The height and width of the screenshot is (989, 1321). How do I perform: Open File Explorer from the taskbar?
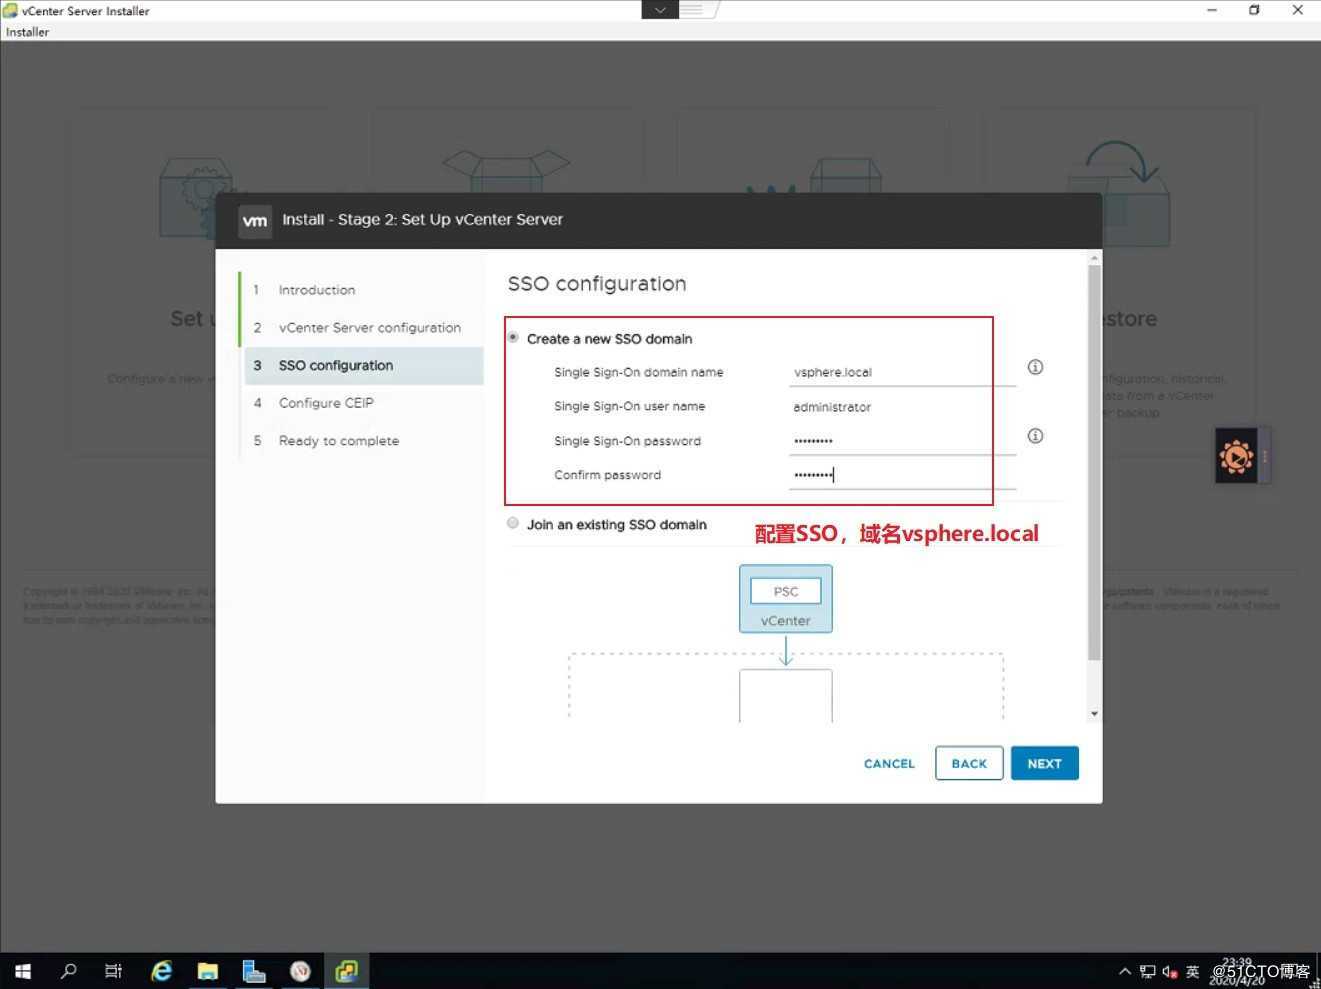pyautogui.click(x=207, y=971)
